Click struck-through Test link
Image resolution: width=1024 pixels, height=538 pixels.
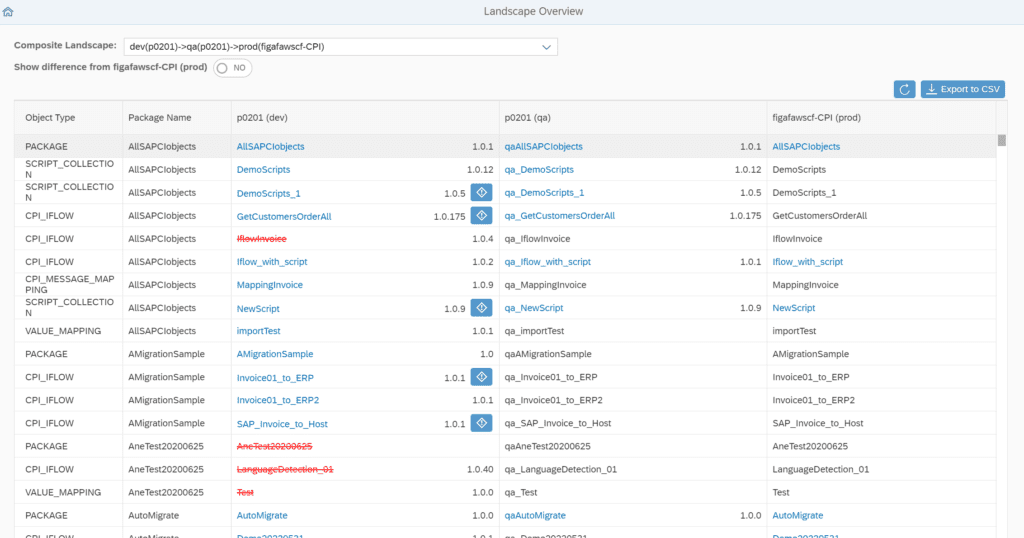(x=245, y=492)
